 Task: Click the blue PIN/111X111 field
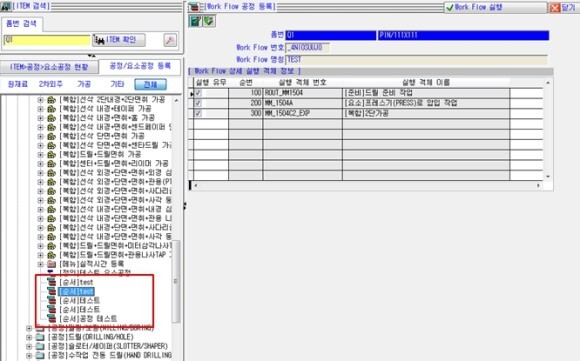pos(463,36)
